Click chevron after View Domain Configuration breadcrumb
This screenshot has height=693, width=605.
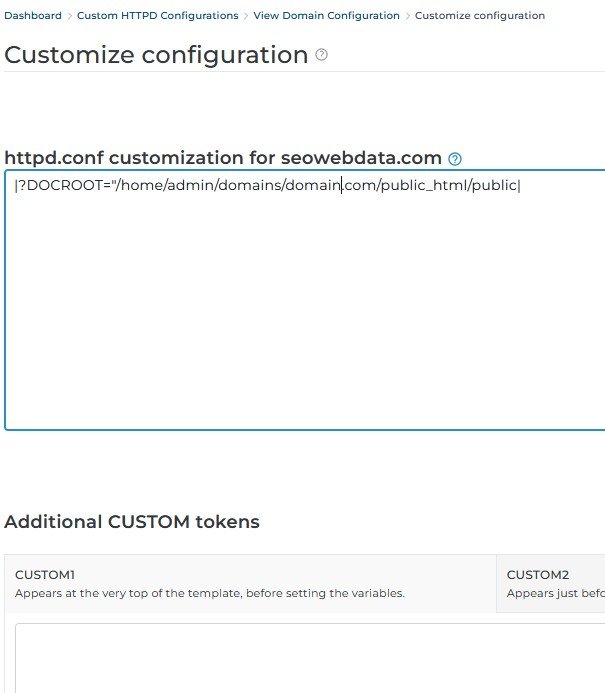(x=407, y=16)
